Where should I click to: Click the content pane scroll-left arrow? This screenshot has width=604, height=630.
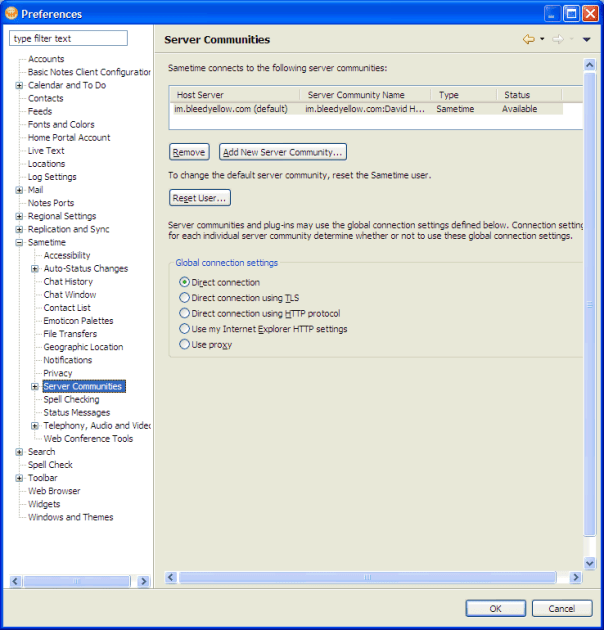(171, 577)
